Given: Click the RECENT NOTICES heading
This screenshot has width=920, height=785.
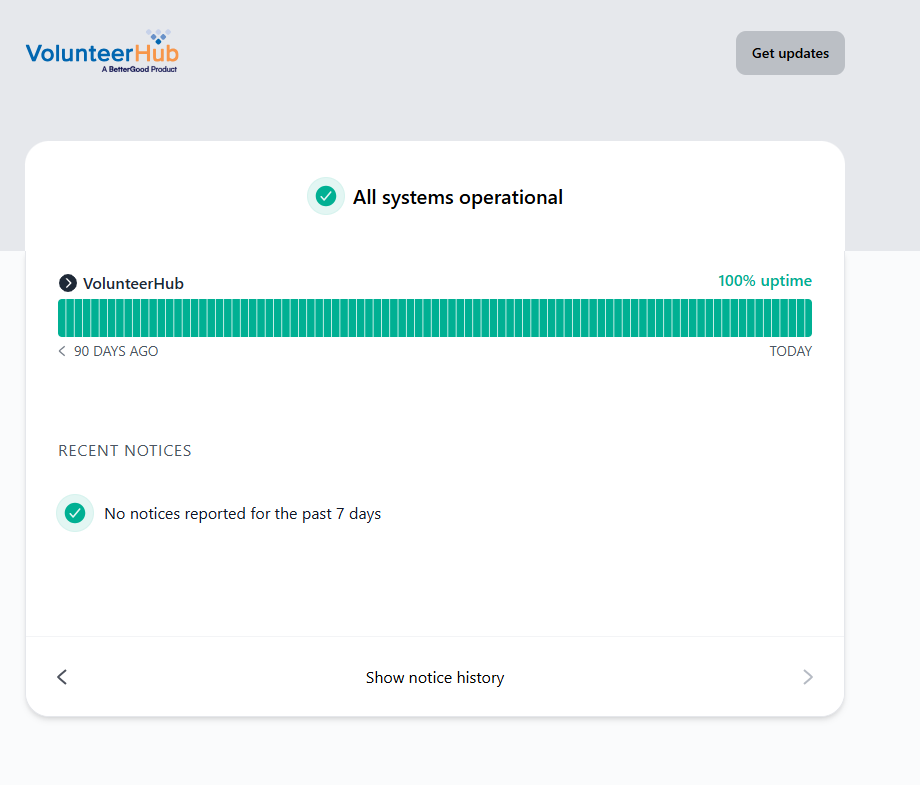Looking at the screenshot, I should pos(124,451).
